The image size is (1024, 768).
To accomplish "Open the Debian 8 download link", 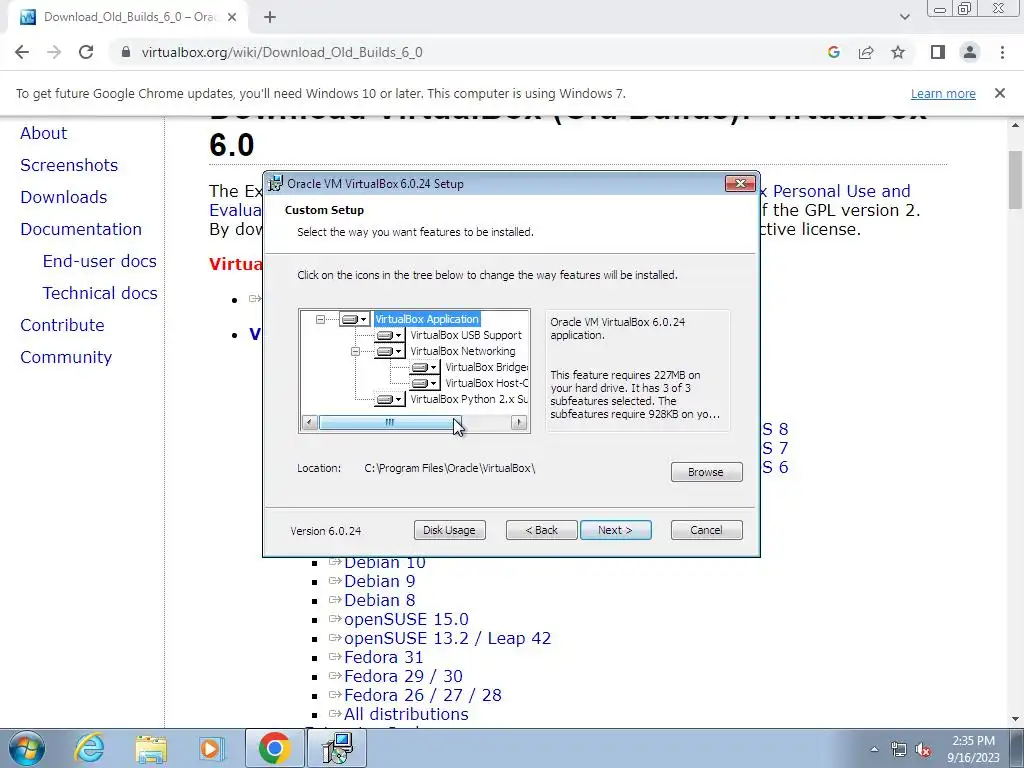I will tap(379, 600).
